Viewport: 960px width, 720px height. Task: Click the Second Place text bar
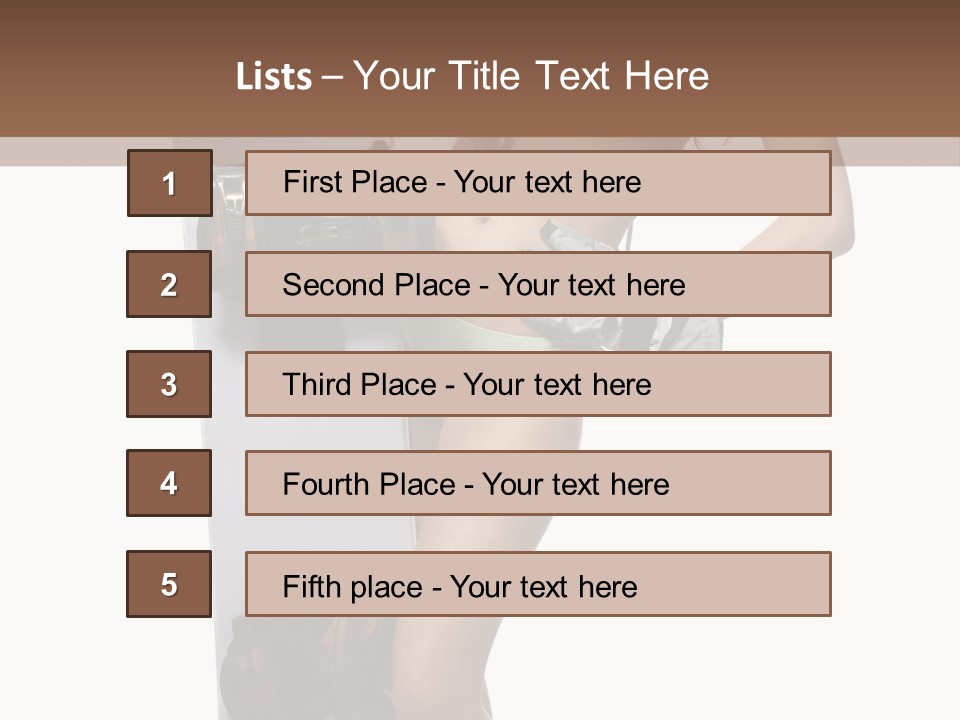click(x=538, y=284)
